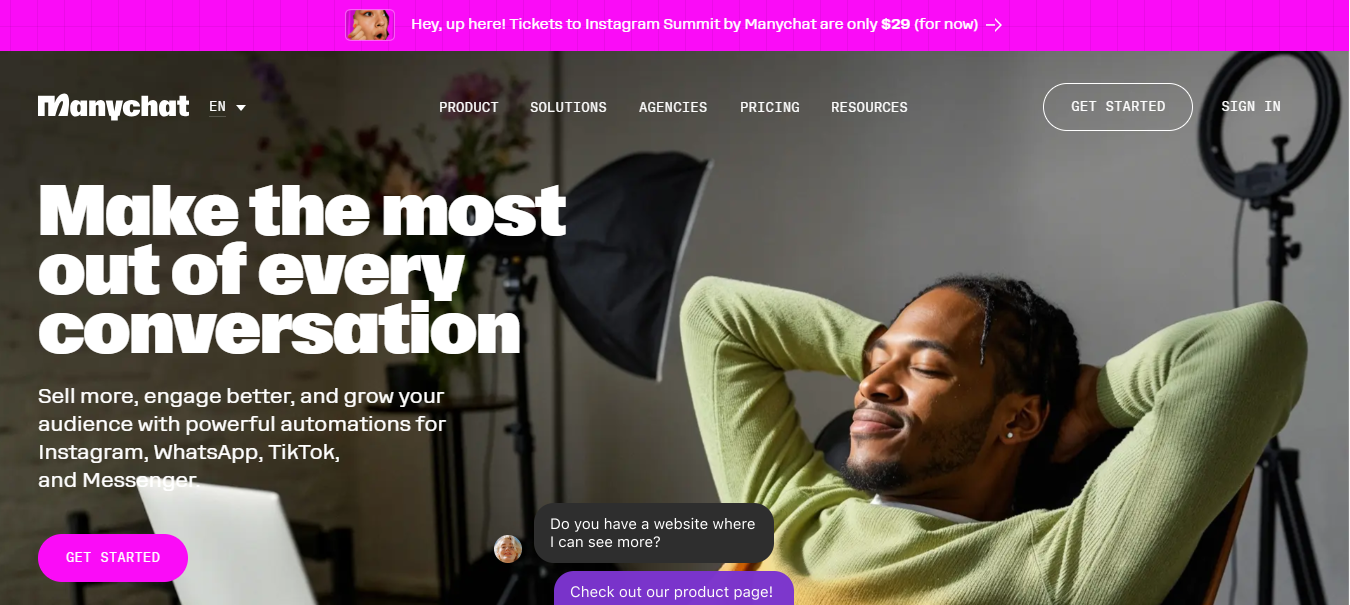Viewport: 1350px width, 605px height.
Task: Click the Instagram Summit banner thumbnail image
Action: 370,25
